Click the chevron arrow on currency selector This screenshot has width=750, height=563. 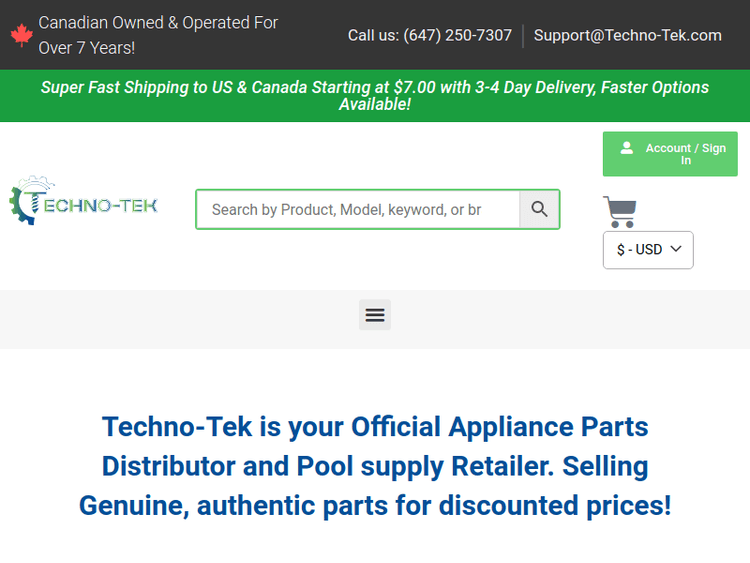[676, 249]
